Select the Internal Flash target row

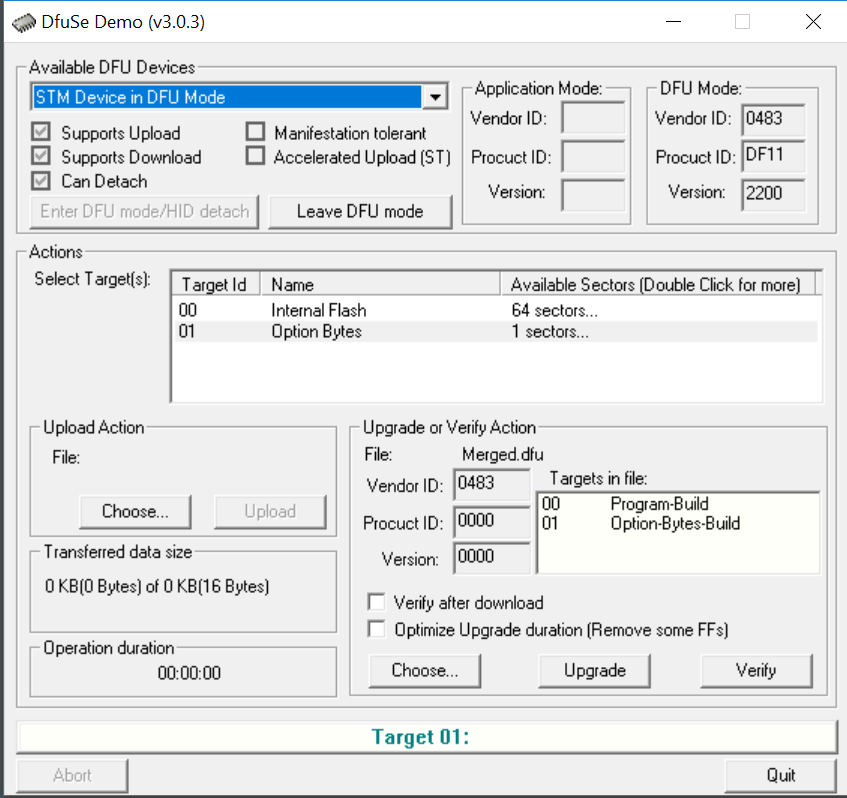click(496, 310)
